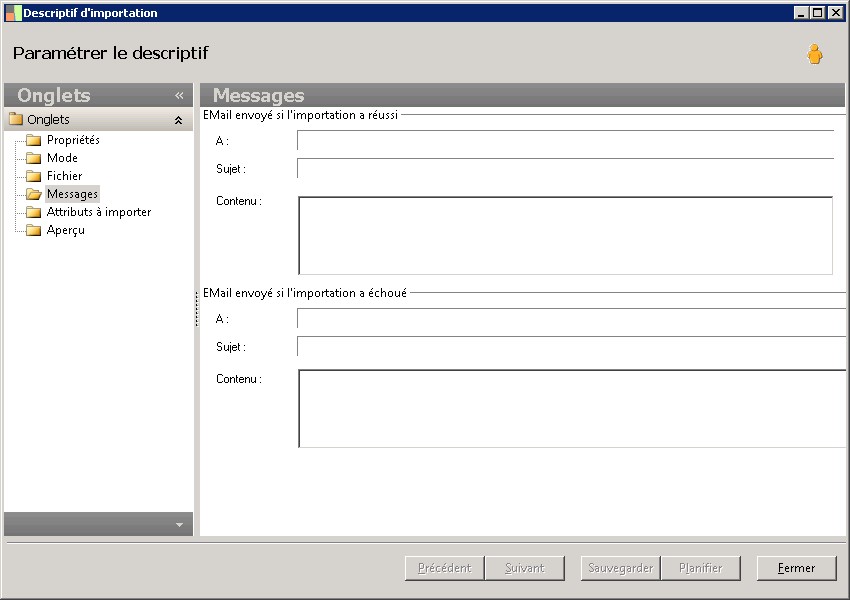Viewport: 850px width, 600px height.
Task: Click the Fermer button
Action: tap(796, 568)
